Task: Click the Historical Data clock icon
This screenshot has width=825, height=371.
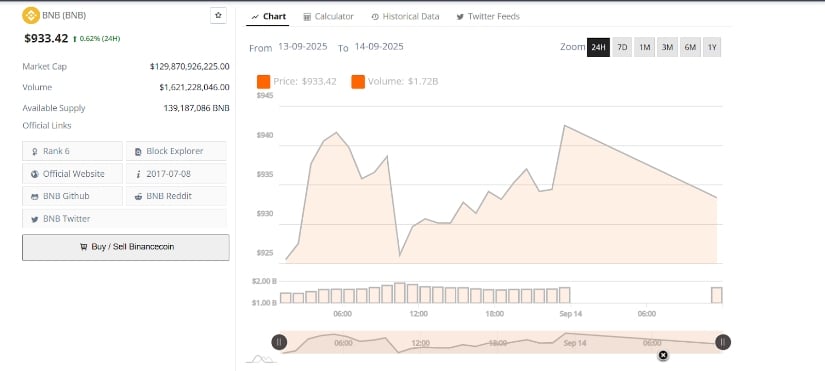Action: (375, 17)
